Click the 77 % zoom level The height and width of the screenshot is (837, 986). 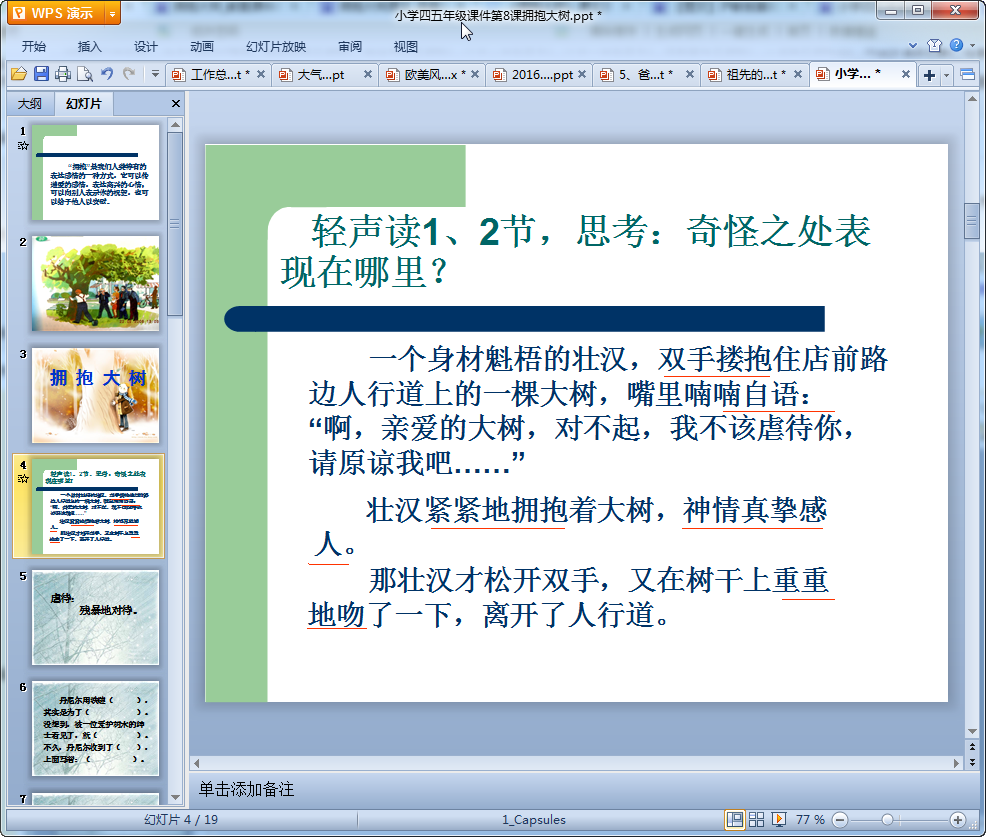811,819
